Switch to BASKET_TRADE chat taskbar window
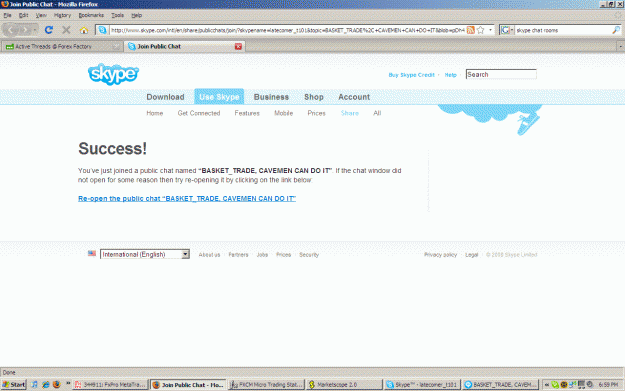Viewport: 625px width, 391px height. (500, 385)
